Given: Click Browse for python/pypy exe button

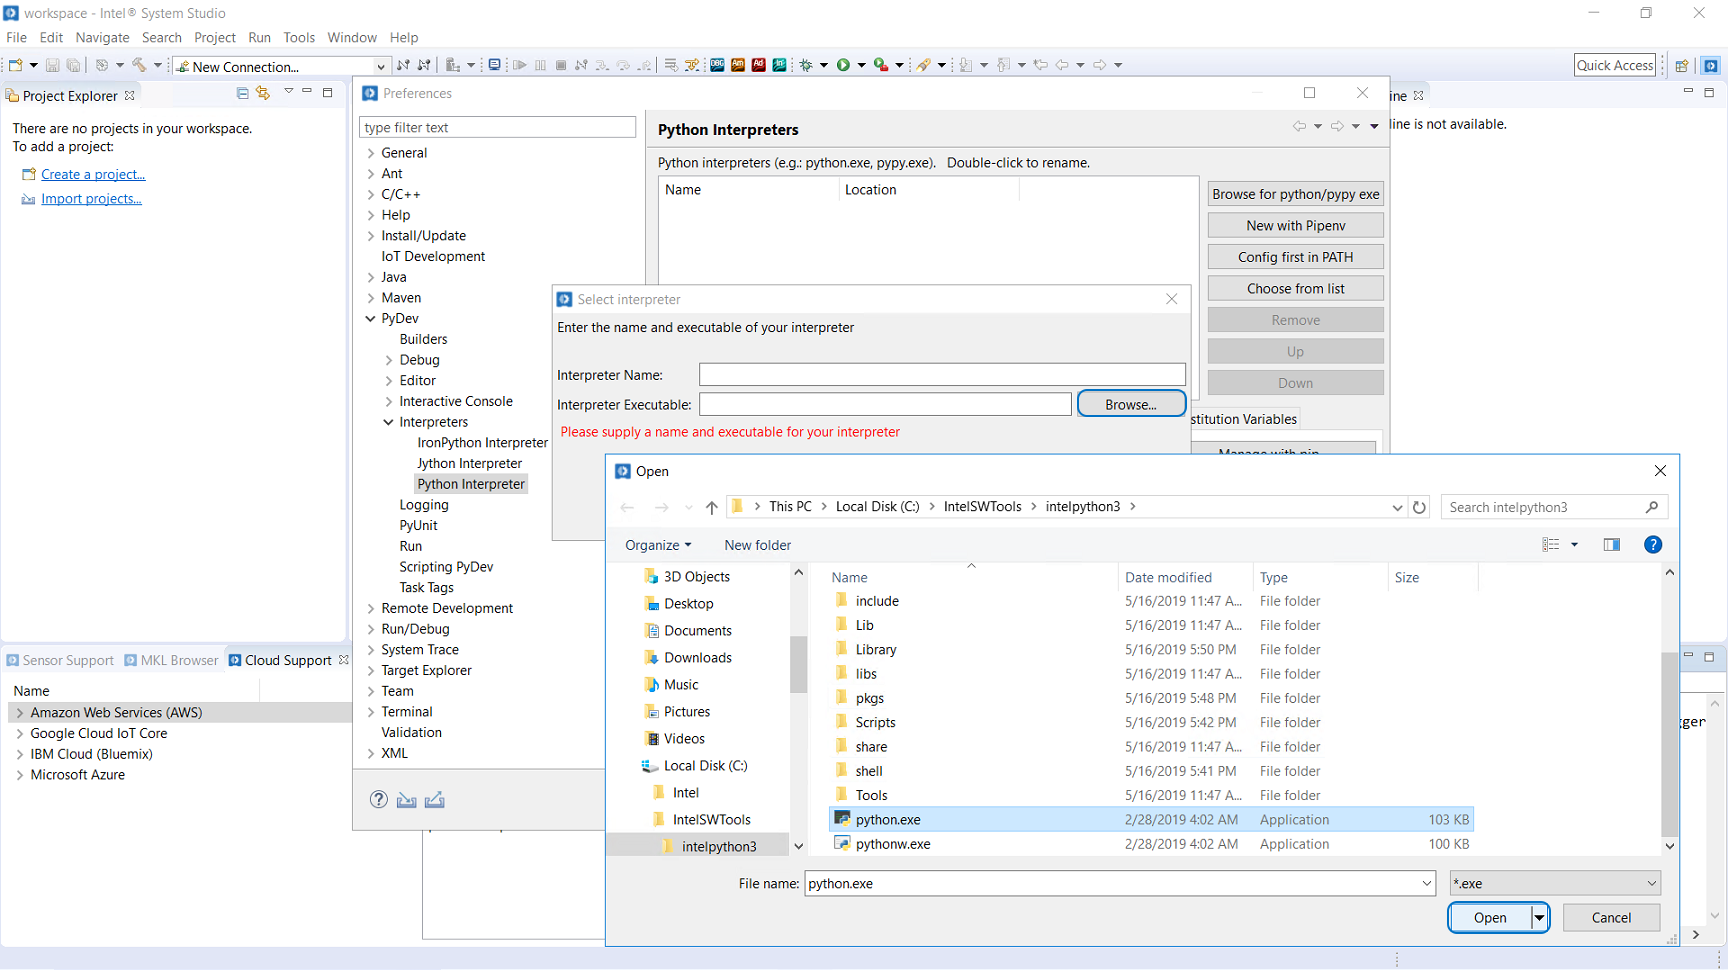Looking at the screenshot, I should click(x=1295, y=194).
